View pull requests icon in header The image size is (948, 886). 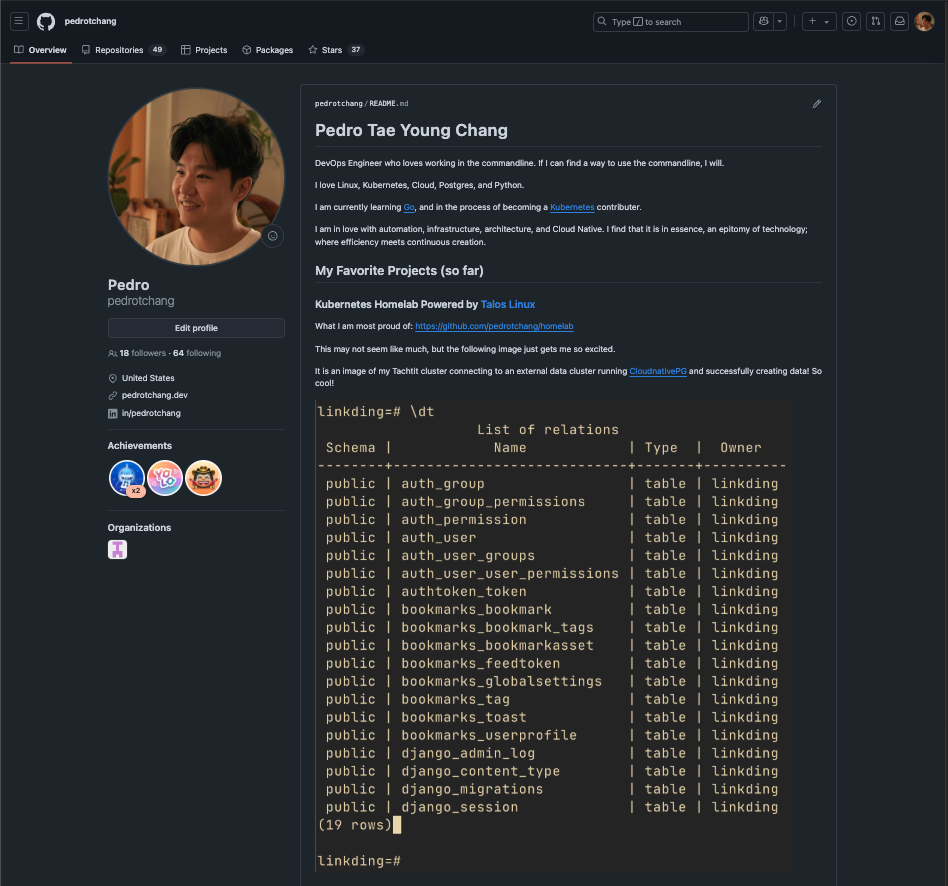pos(875,21)
